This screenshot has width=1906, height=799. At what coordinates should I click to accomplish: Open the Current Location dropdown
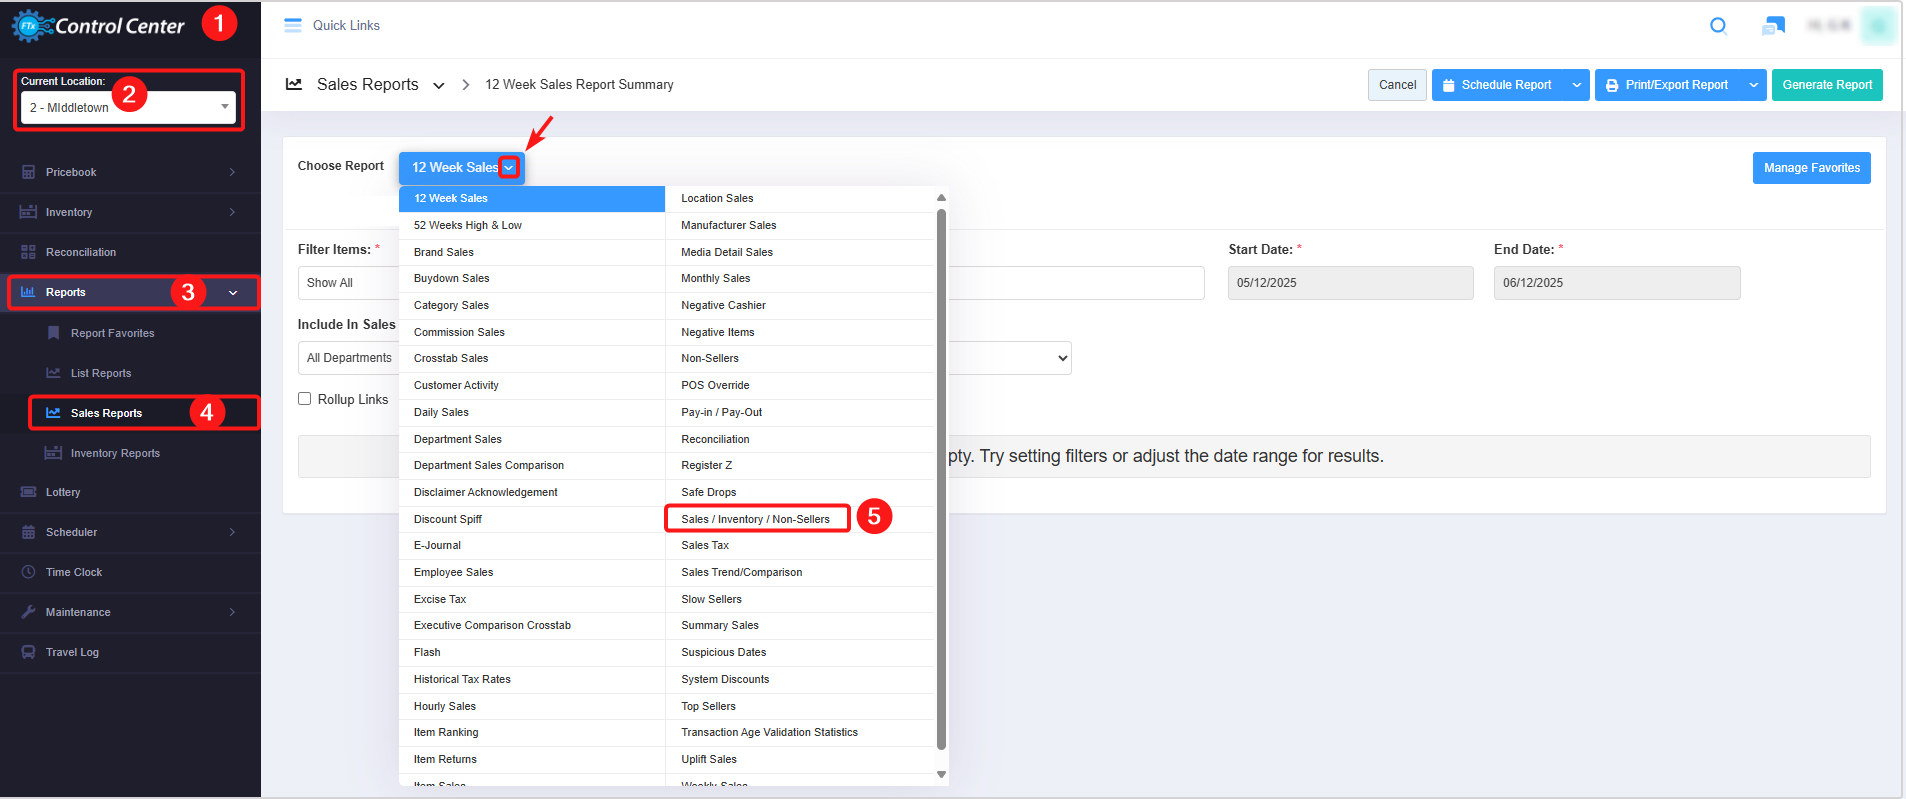pos(128,107)
